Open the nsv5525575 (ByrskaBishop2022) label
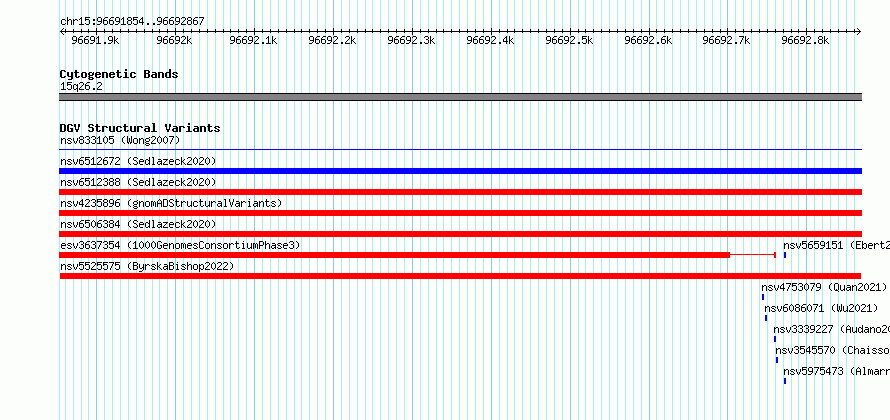 (x=147, y=266)
